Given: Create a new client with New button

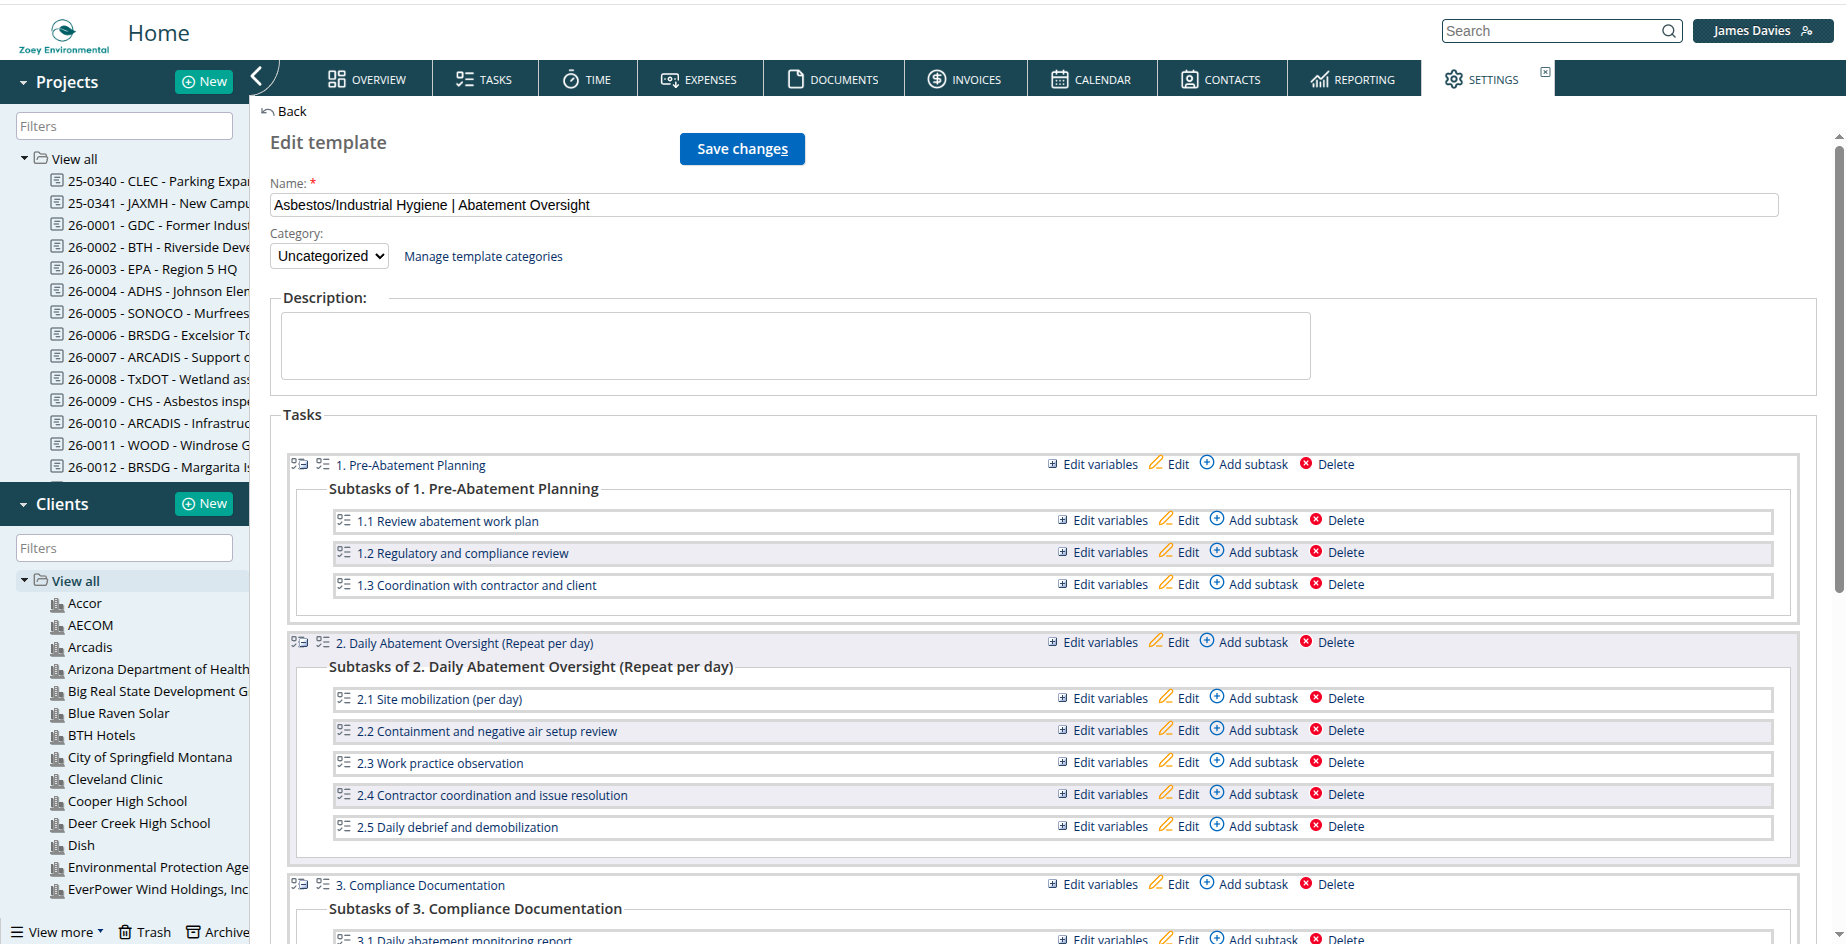Looking at the screenshot, I should [x=204, y=504].
